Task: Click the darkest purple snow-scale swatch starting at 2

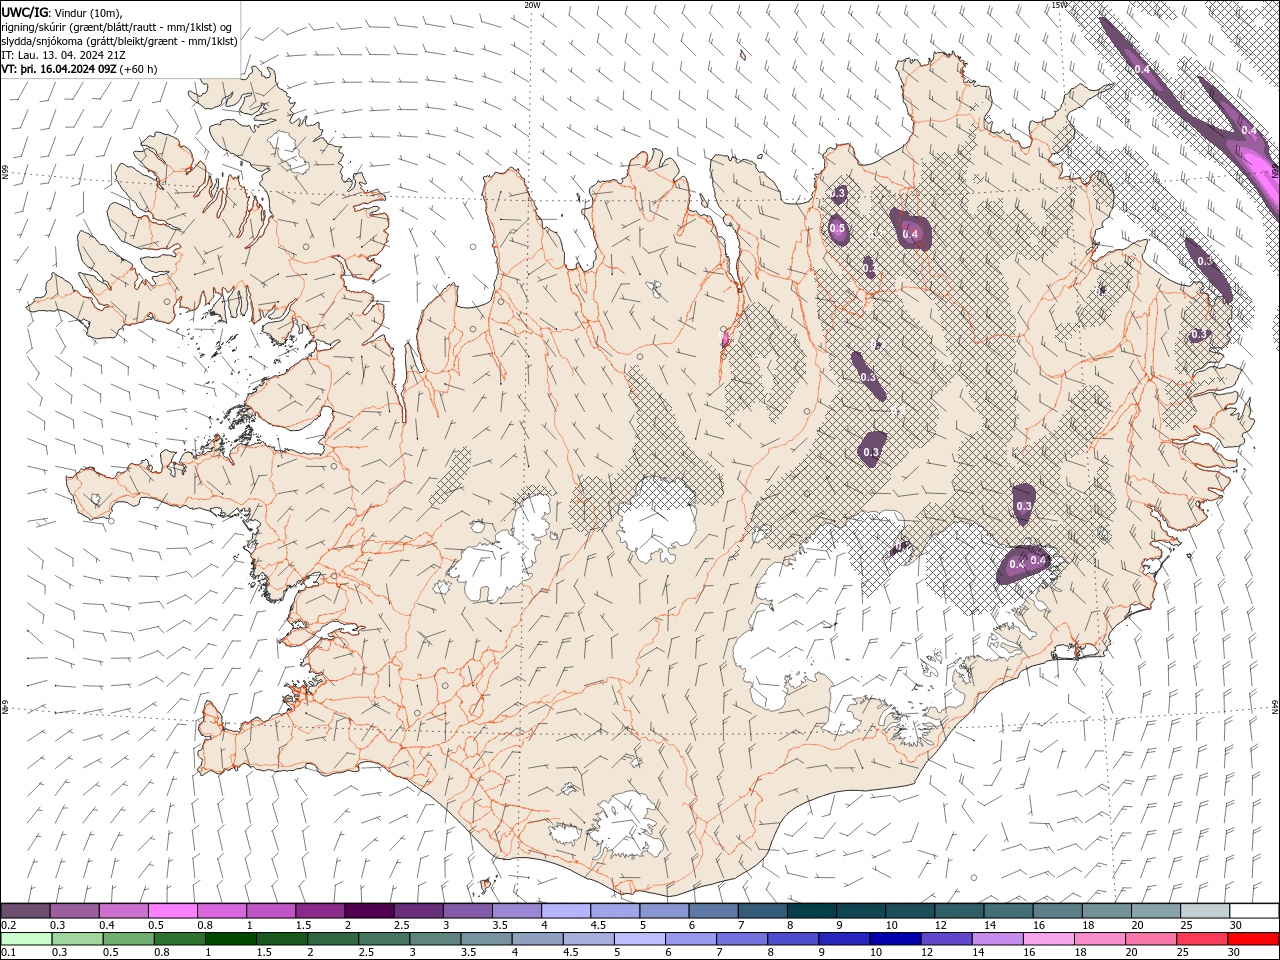Action: click(x=369, y=911)
